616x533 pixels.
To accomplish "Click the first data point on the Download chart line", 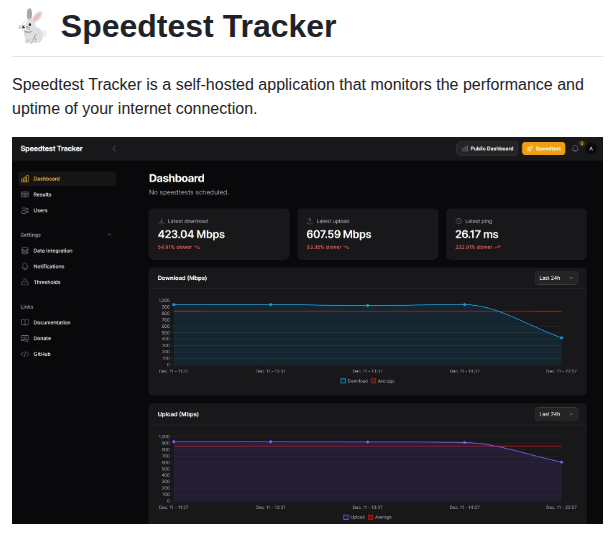I will tap(174, 305).
